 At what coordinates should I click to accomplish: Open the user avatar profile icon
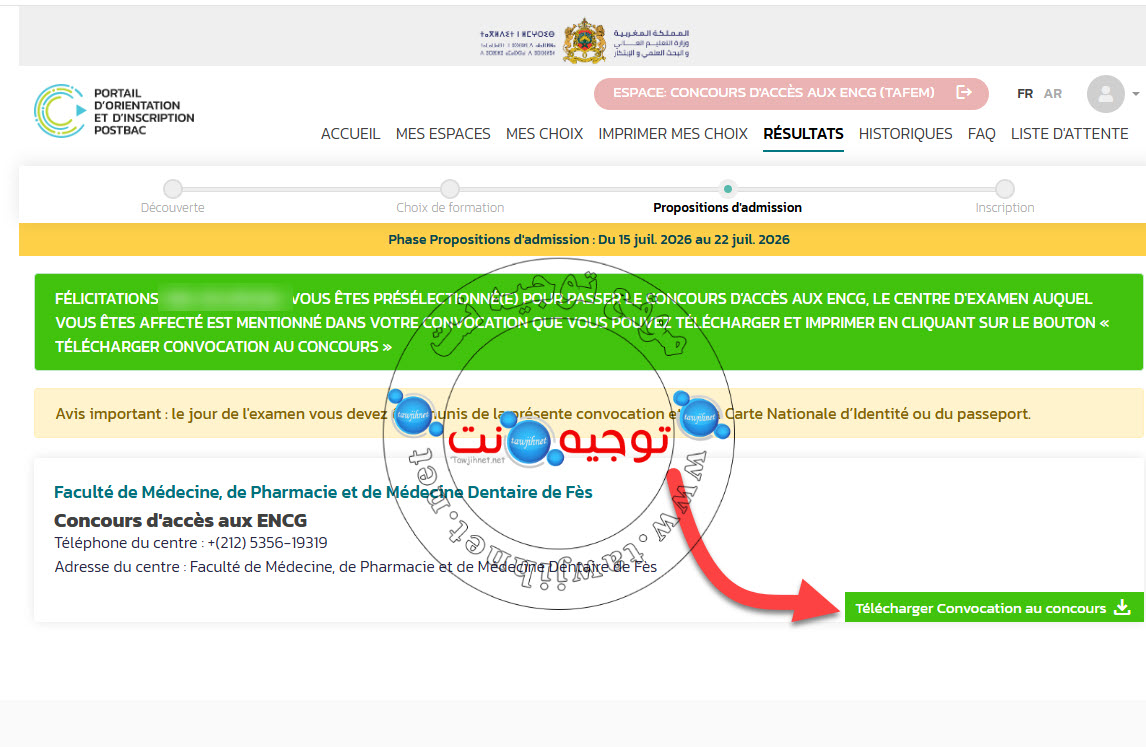tap(1105, 94)
